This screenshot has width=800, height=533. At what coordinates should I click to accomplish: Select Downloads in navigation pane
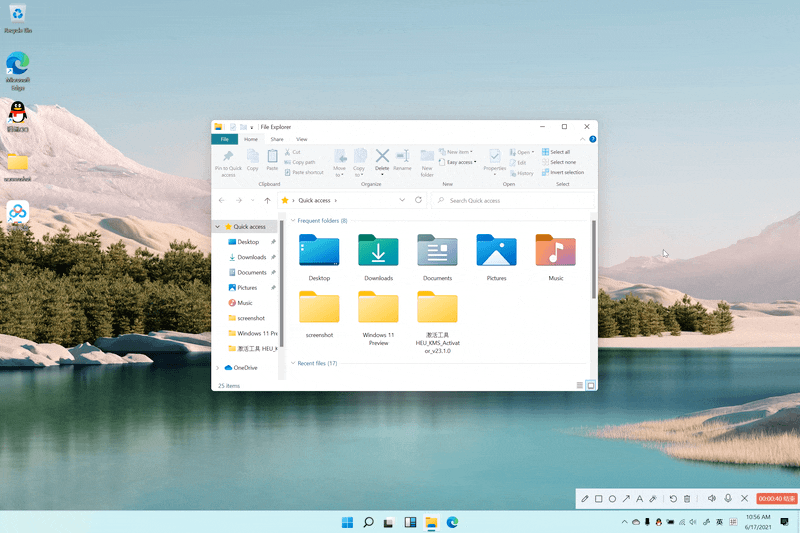tap(252, 257)
